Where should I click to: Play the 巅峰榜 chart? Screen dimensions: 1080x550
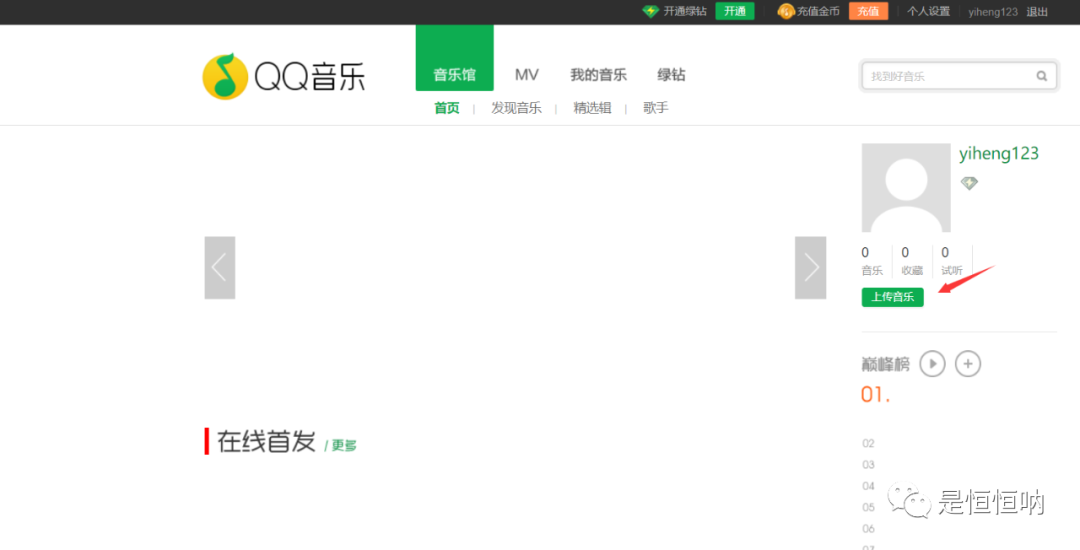pos(933,363)
